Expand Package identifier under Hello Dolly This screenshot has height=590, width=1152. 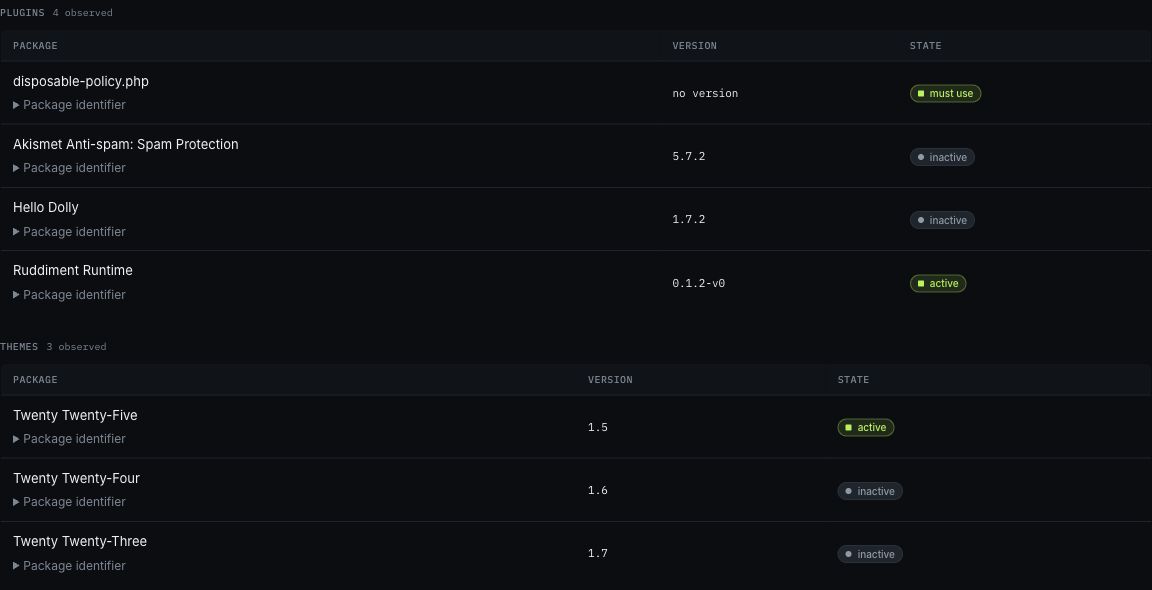pos(69,232)
